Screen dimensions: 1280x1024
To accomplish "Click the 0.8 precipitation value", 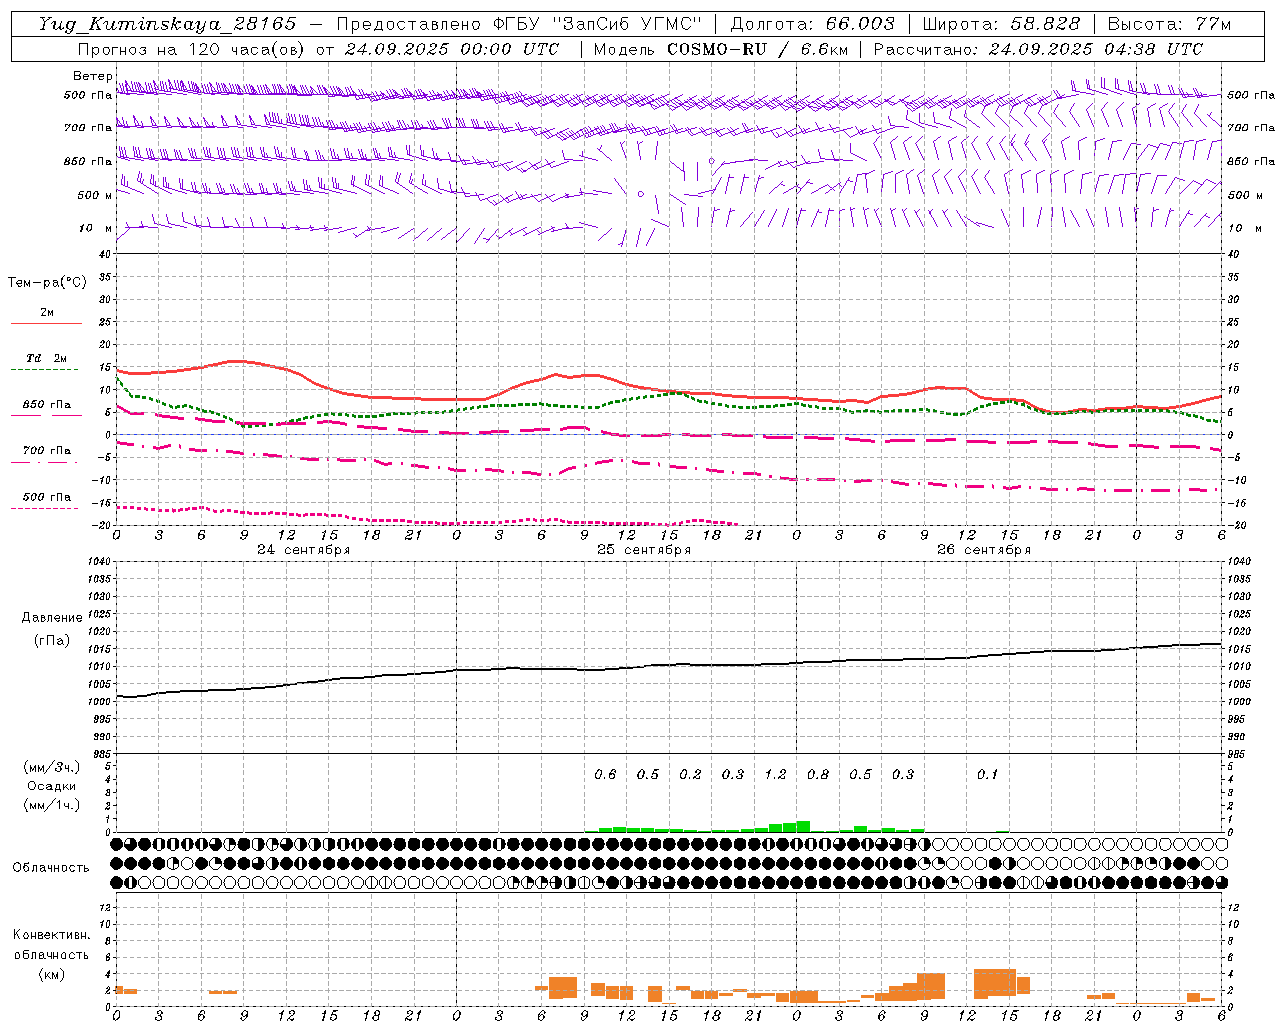I will click(818, 774).
